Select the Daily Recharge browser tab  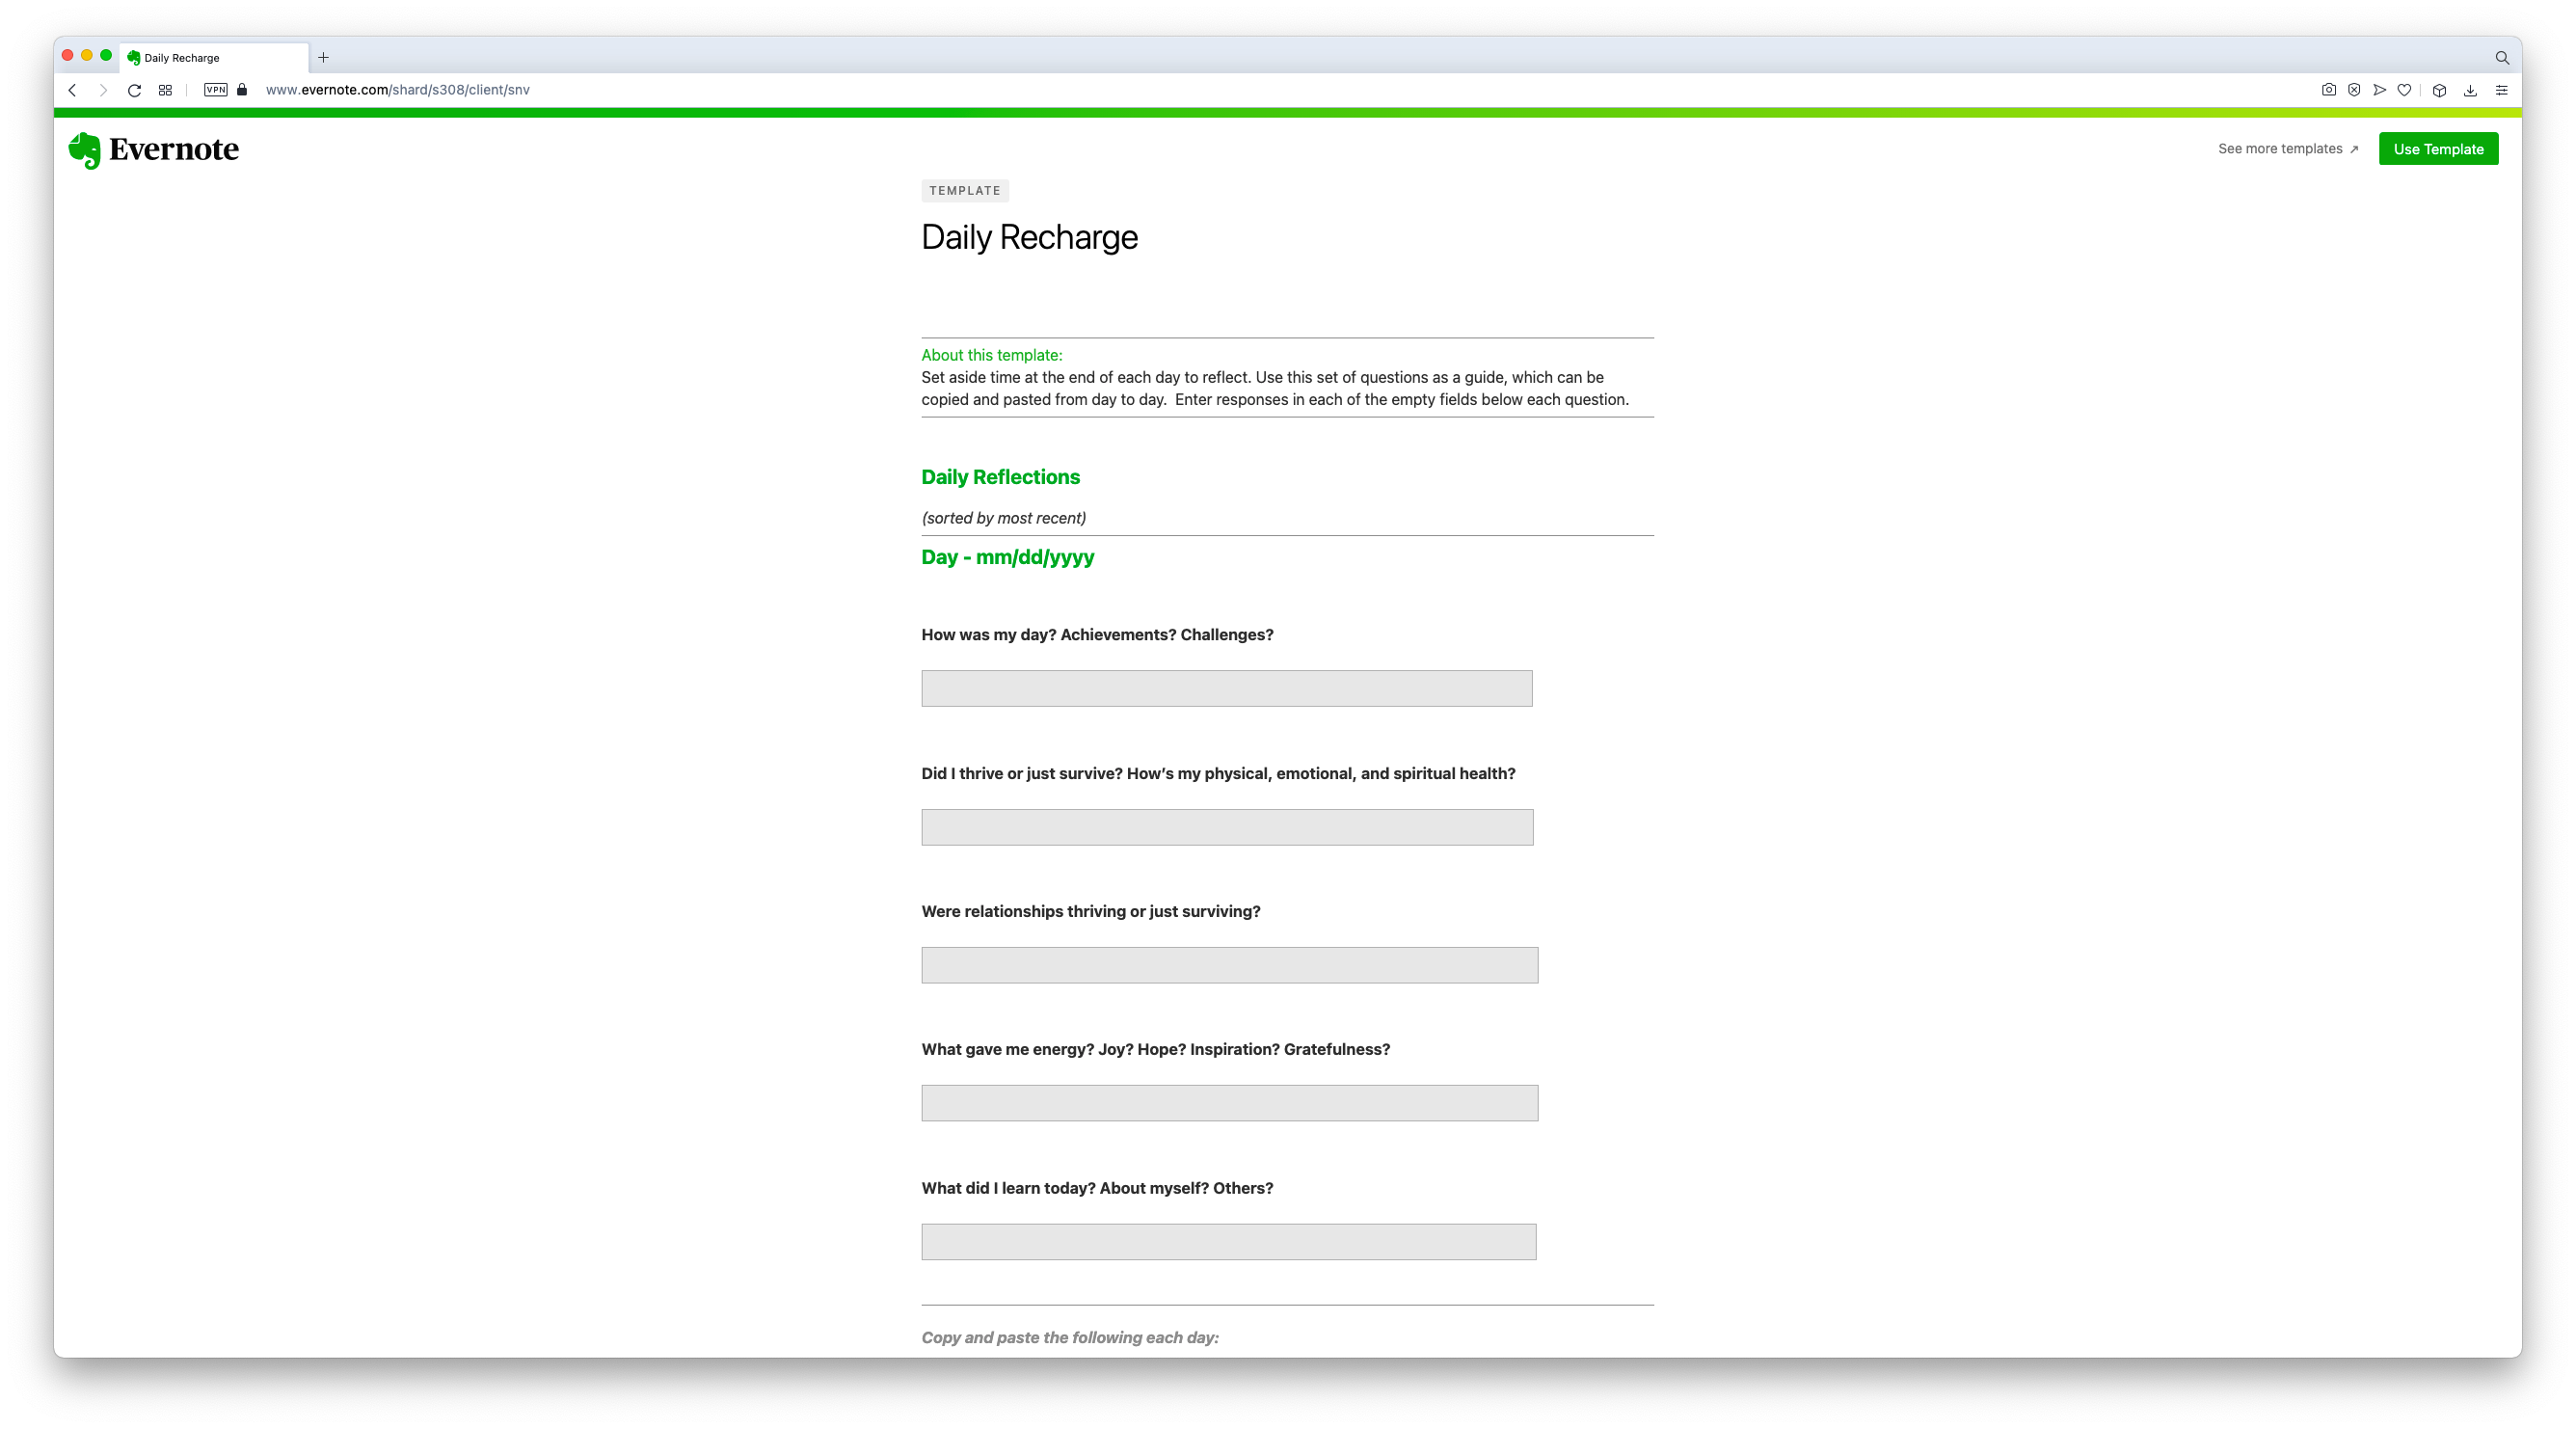click(214, 57)
